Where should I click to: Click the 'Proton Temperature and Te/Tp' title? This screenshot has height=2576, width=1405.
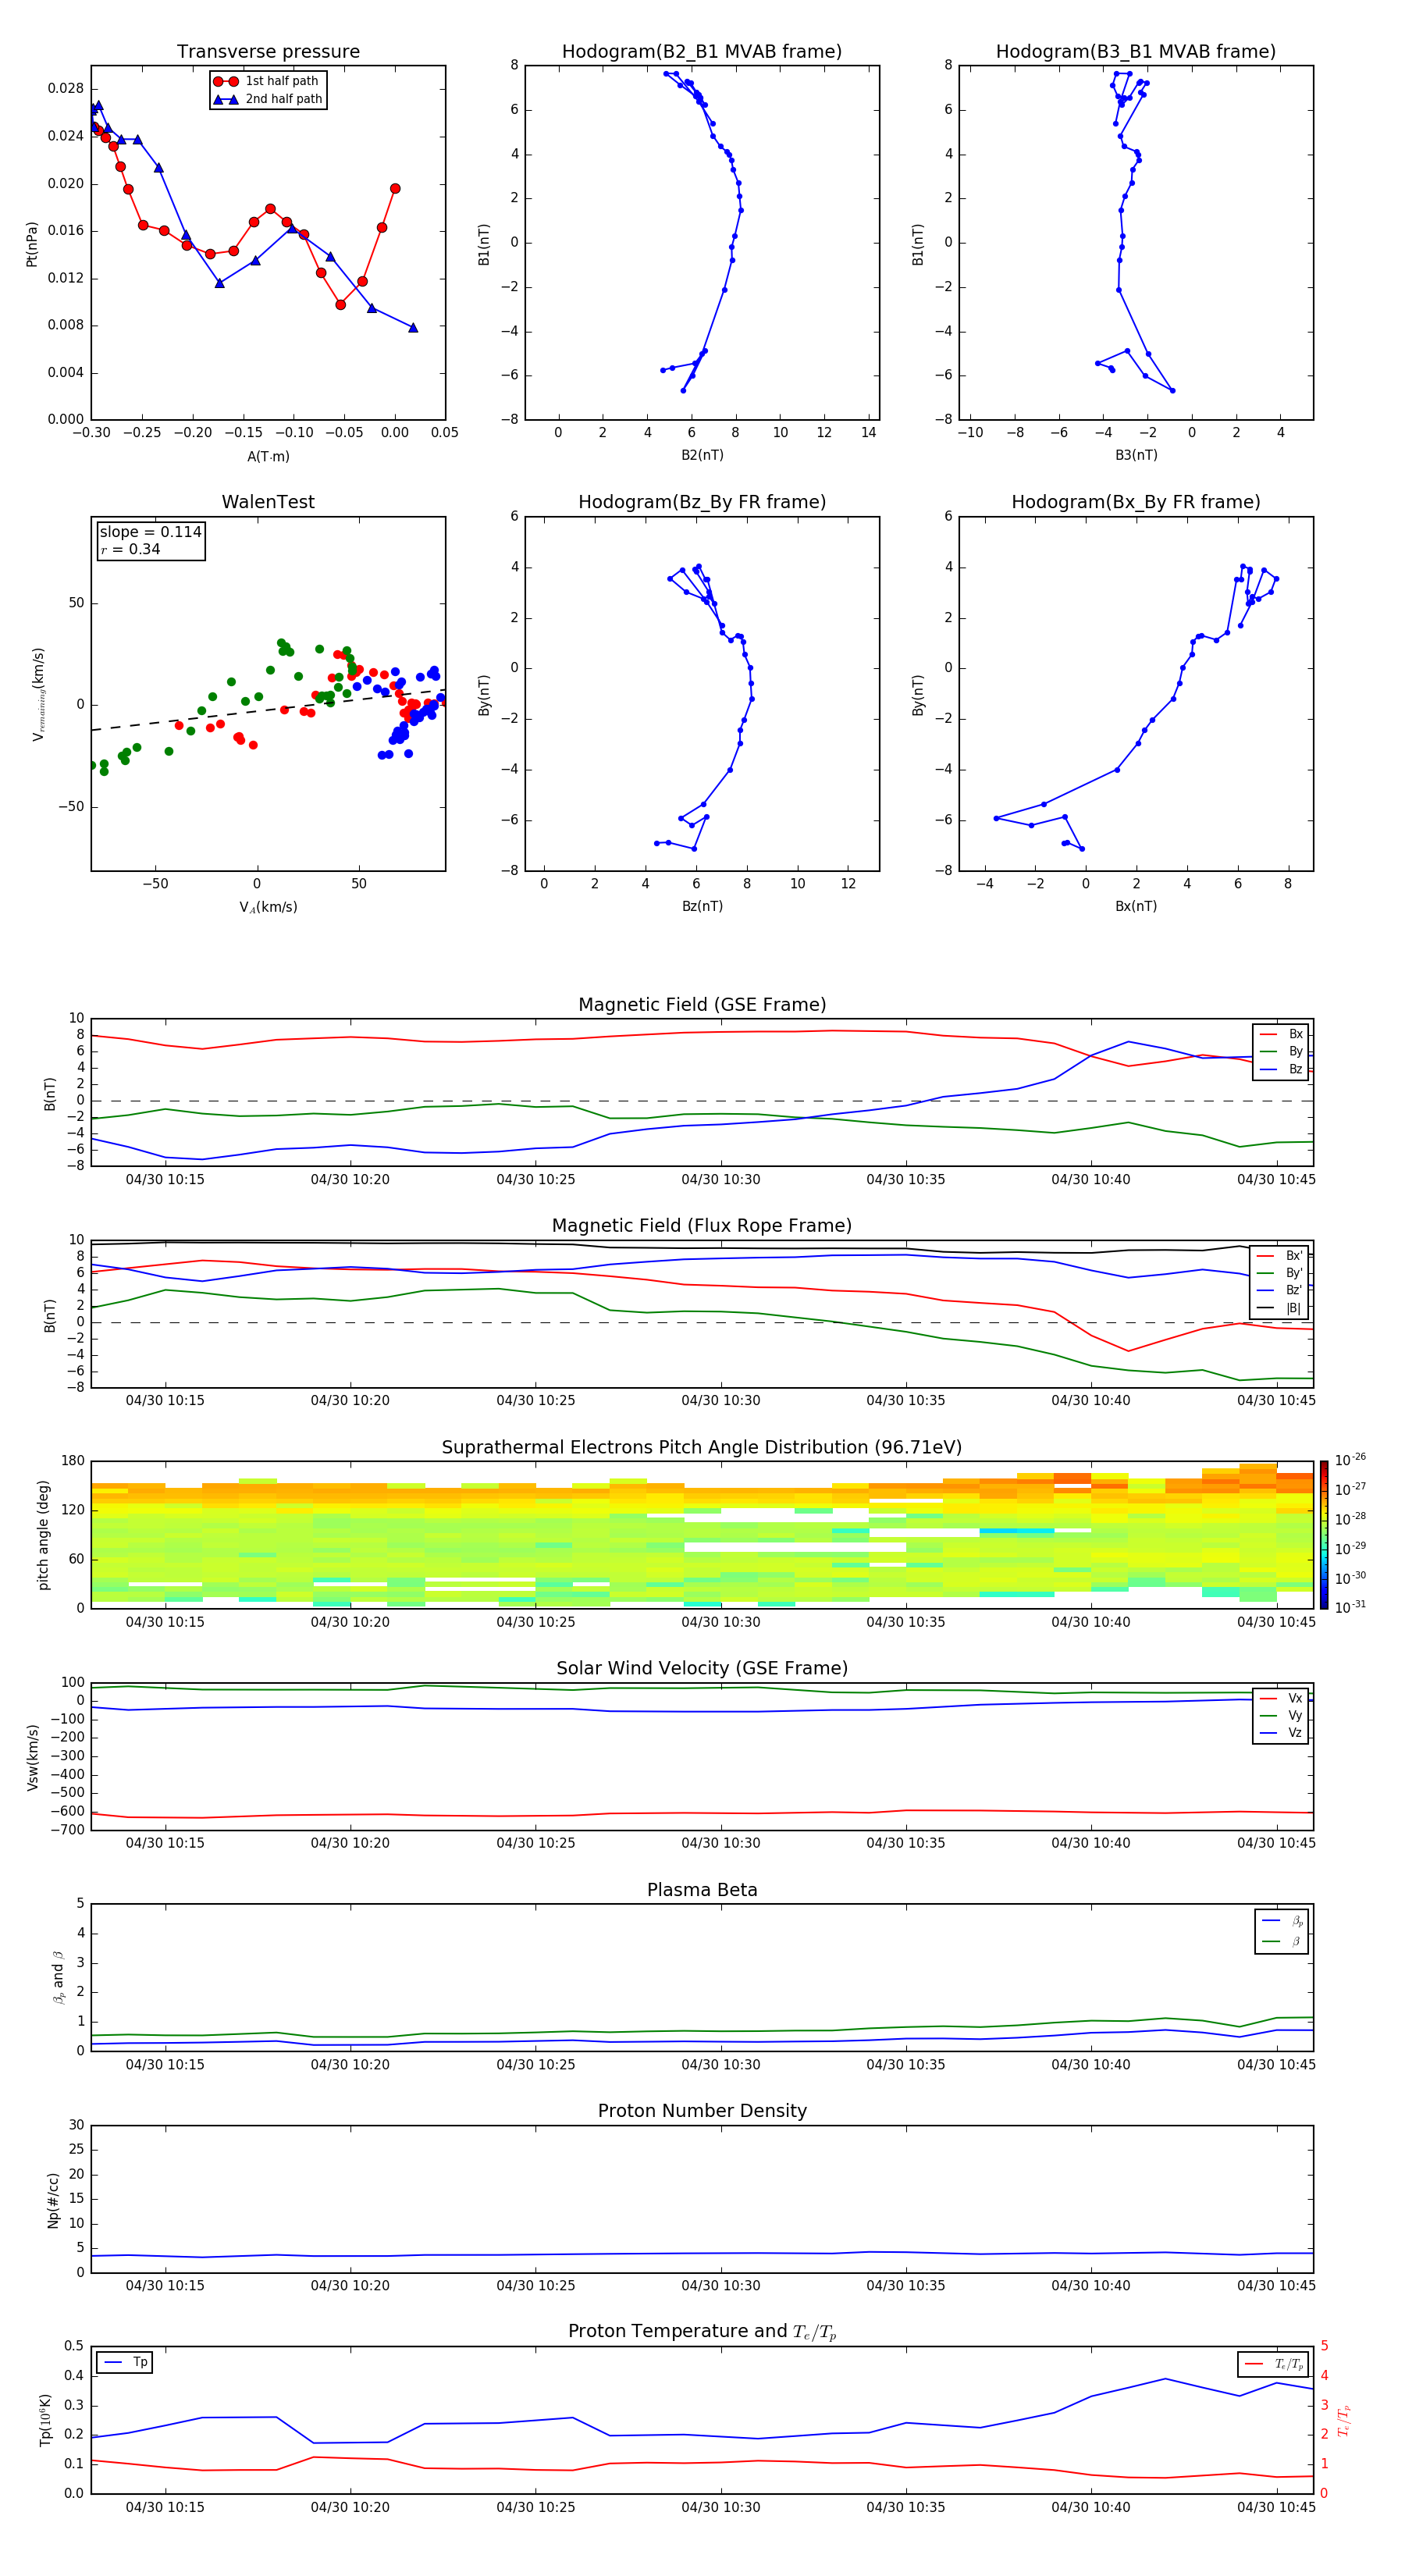click(702, 2332)
